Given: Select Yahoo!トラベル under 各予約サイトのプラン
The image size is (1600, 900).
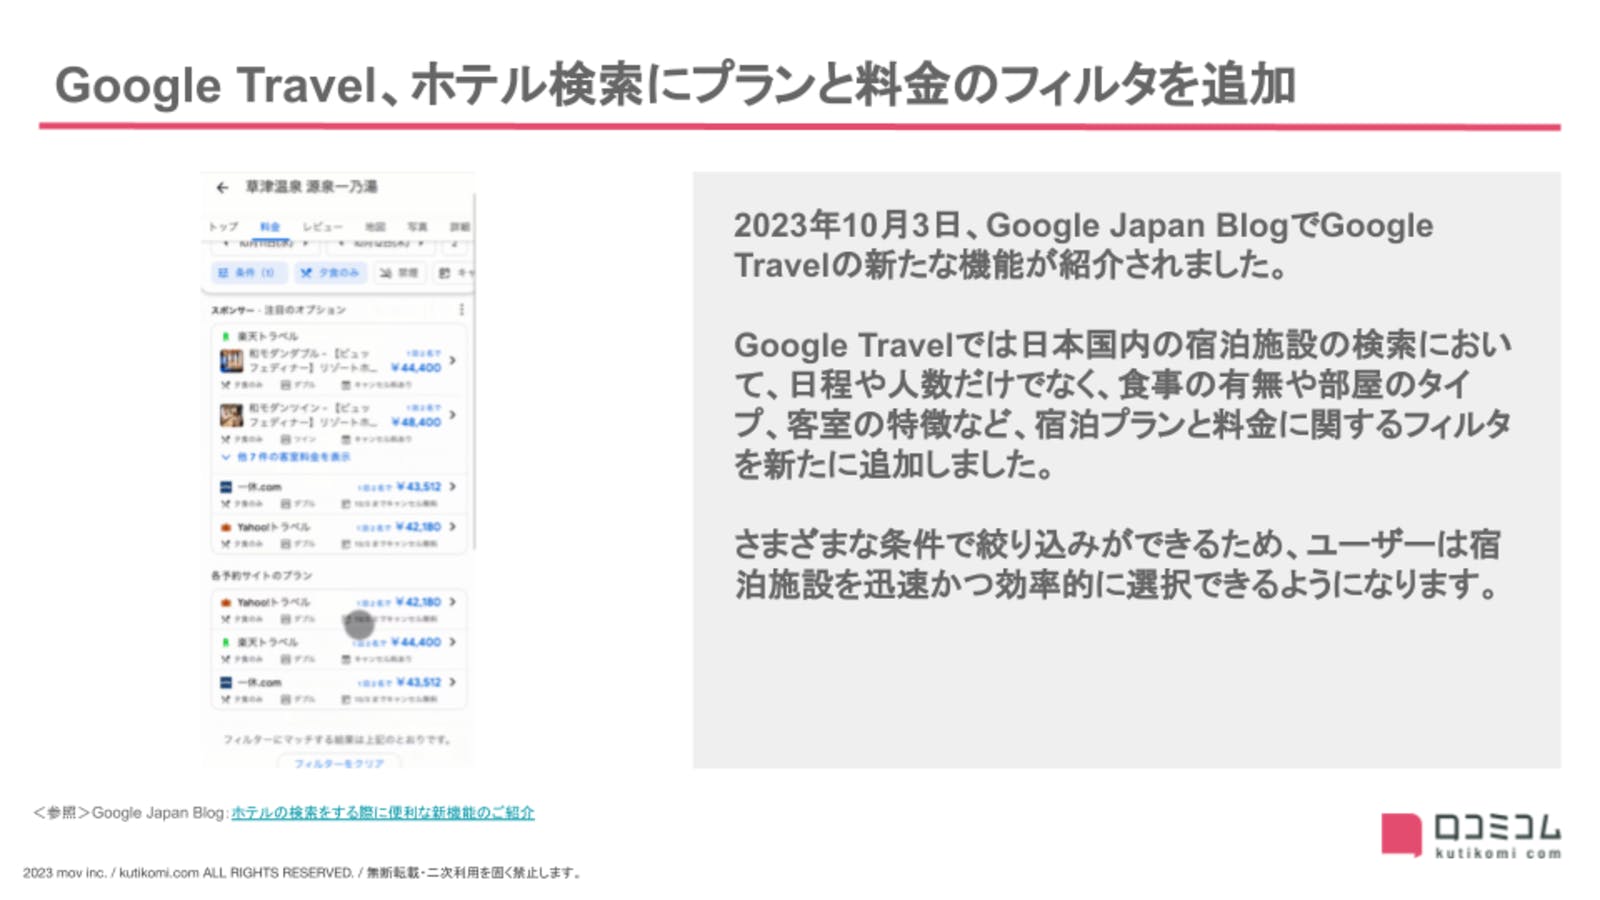Looking at the screenshot, I should pyautogui.click(x=339, y=609).
